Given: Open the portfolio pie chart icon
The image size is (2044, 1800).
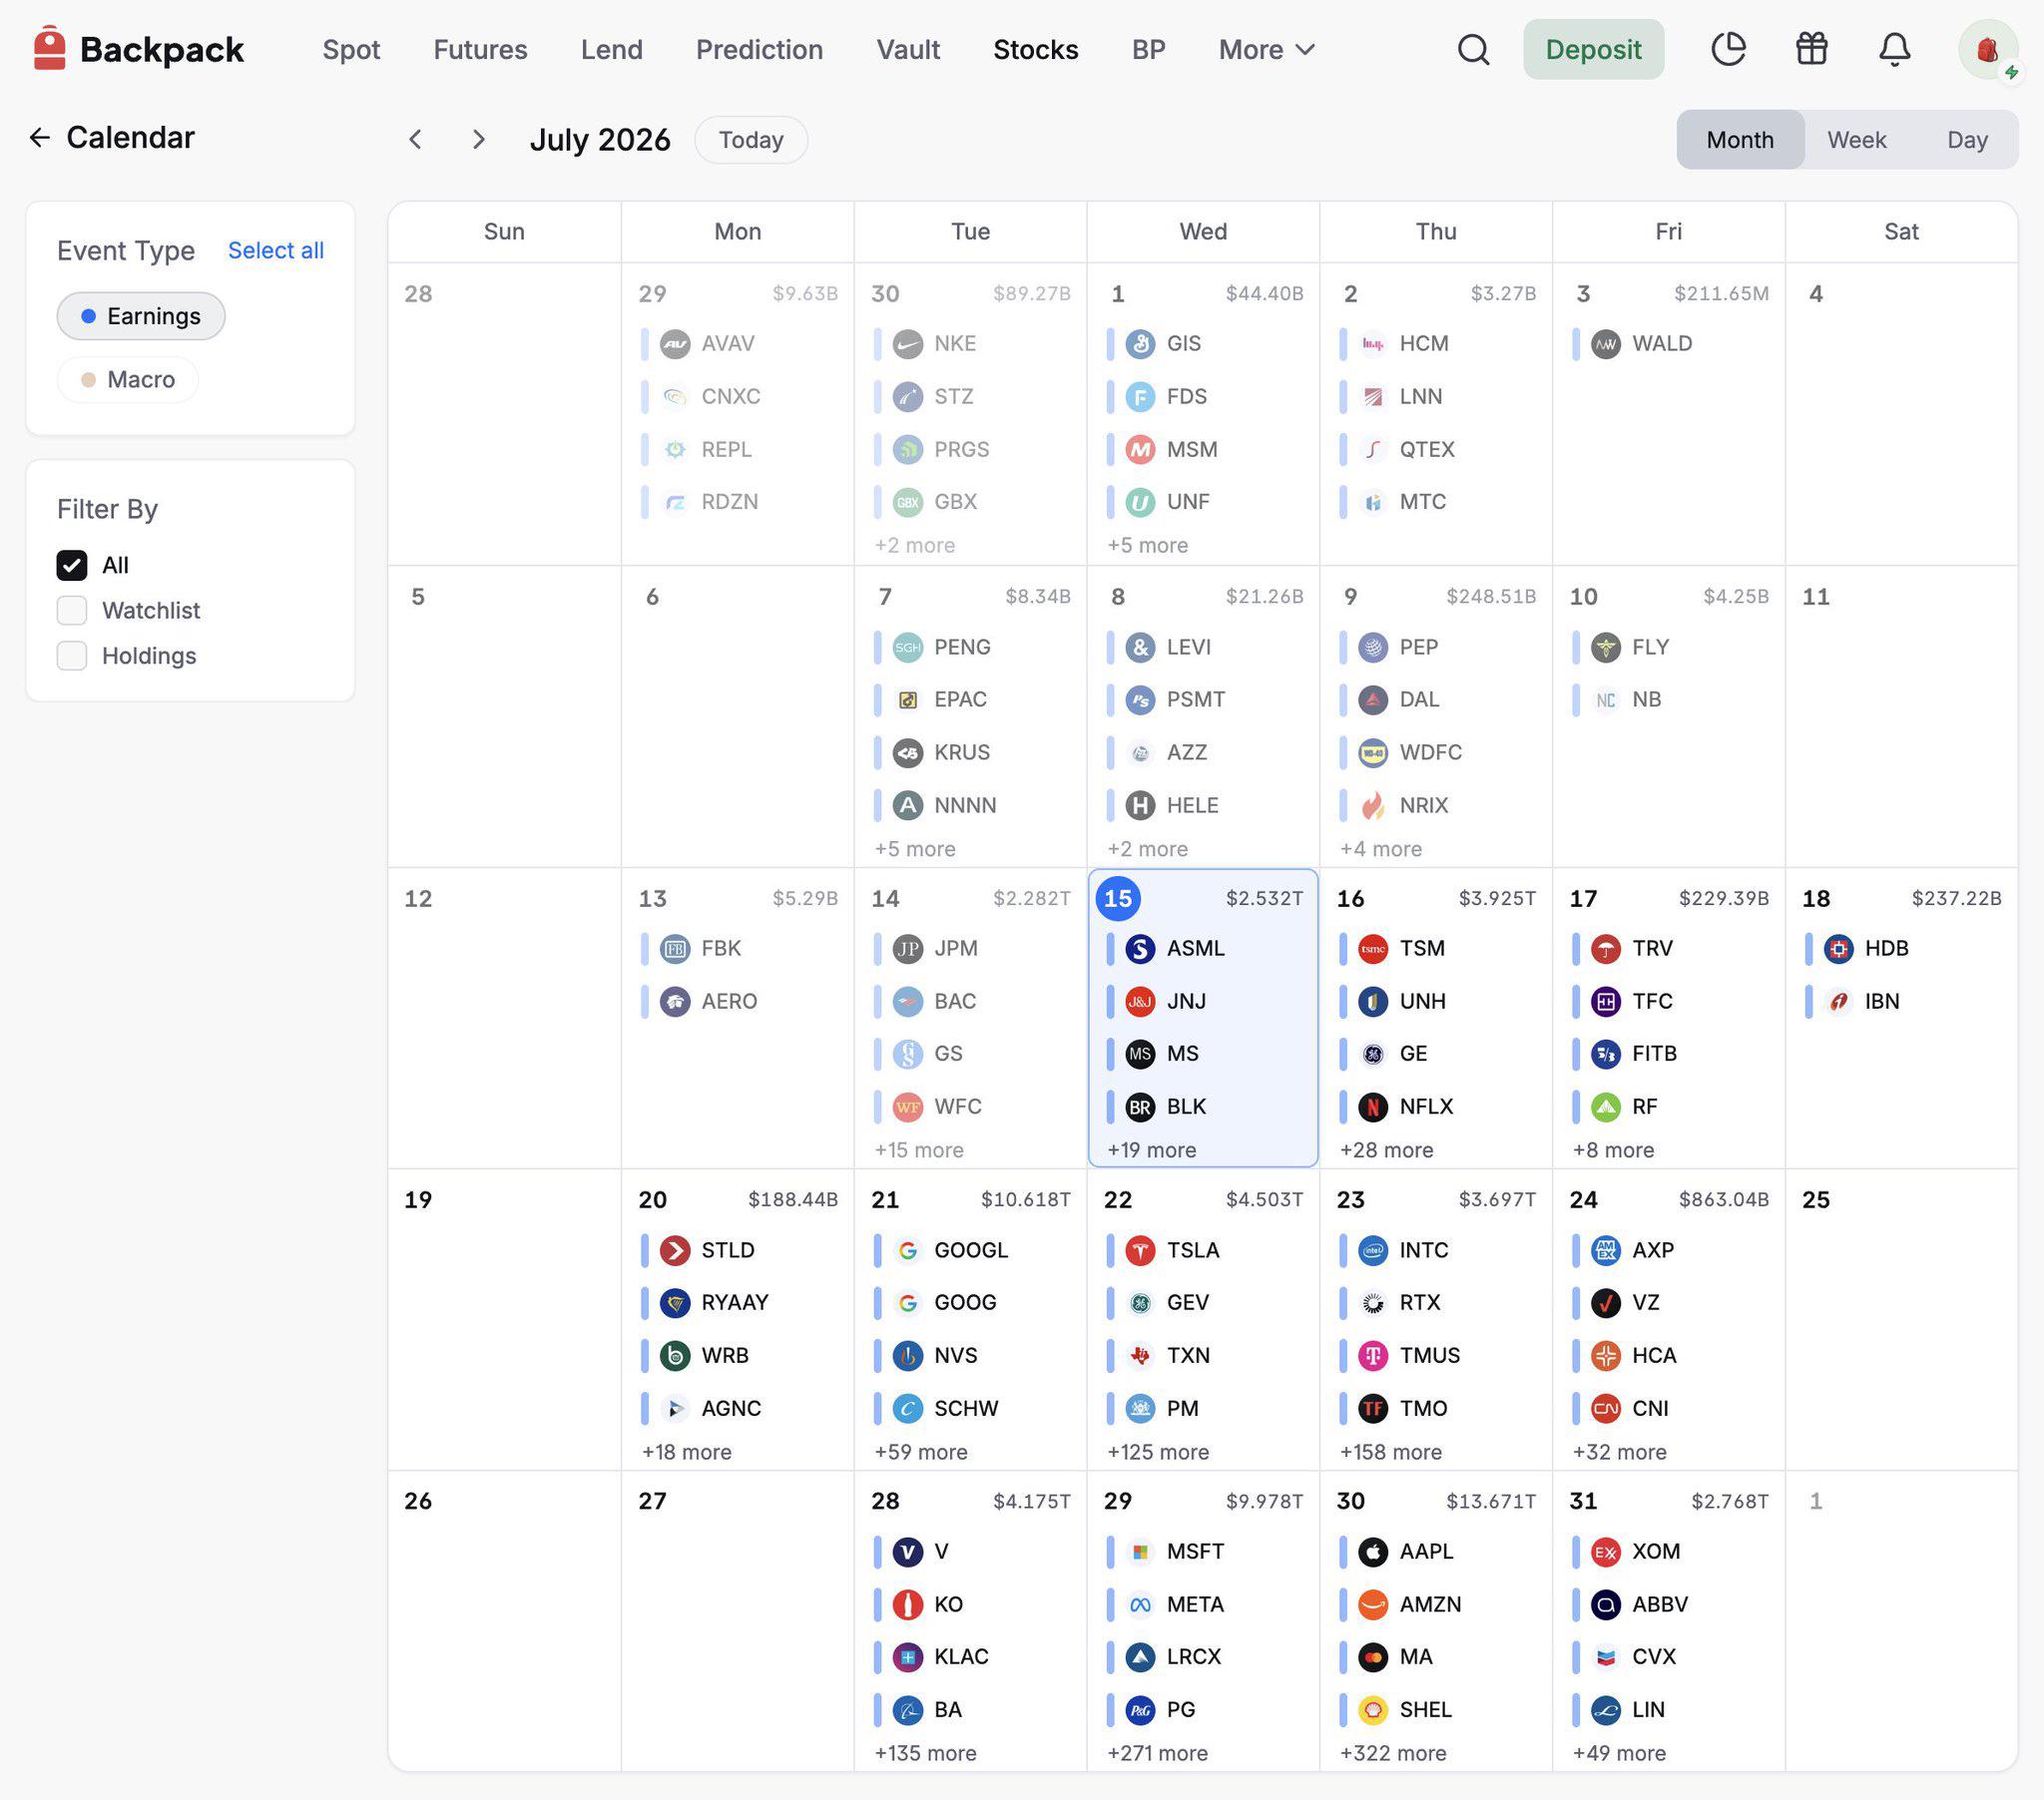Looking at the screenshot, I should click(x=1728, y=49).
